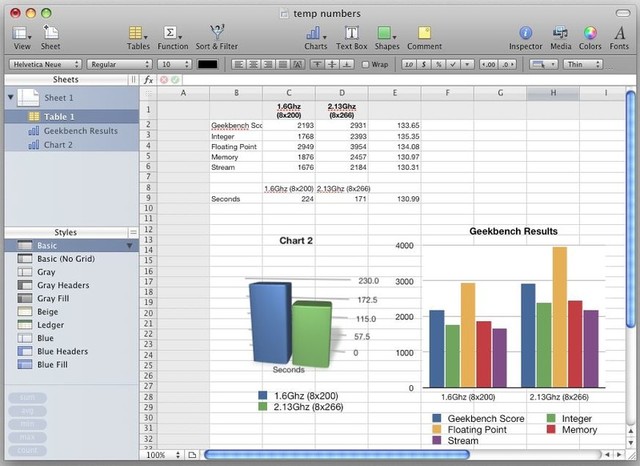640x466 pixels.
Task: Open Helvetica Neue font family dropdown
Action: [x=45, y=64]
